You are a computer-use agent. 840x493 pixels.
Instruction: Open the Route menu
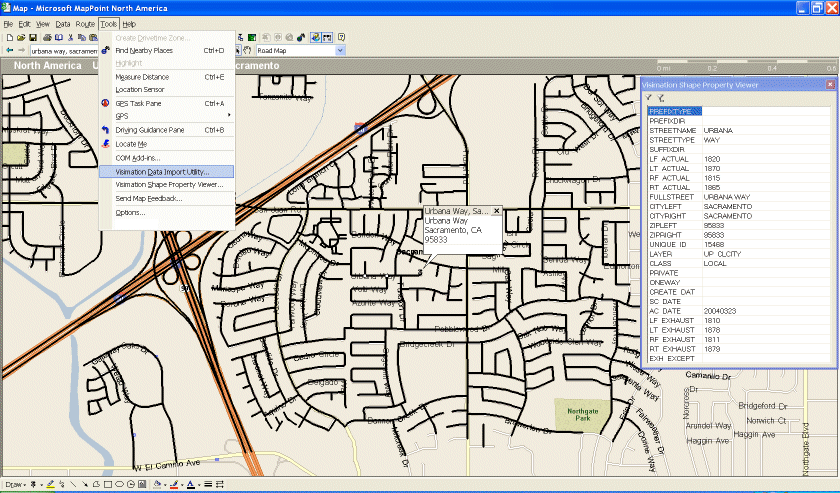coord(85,24)
